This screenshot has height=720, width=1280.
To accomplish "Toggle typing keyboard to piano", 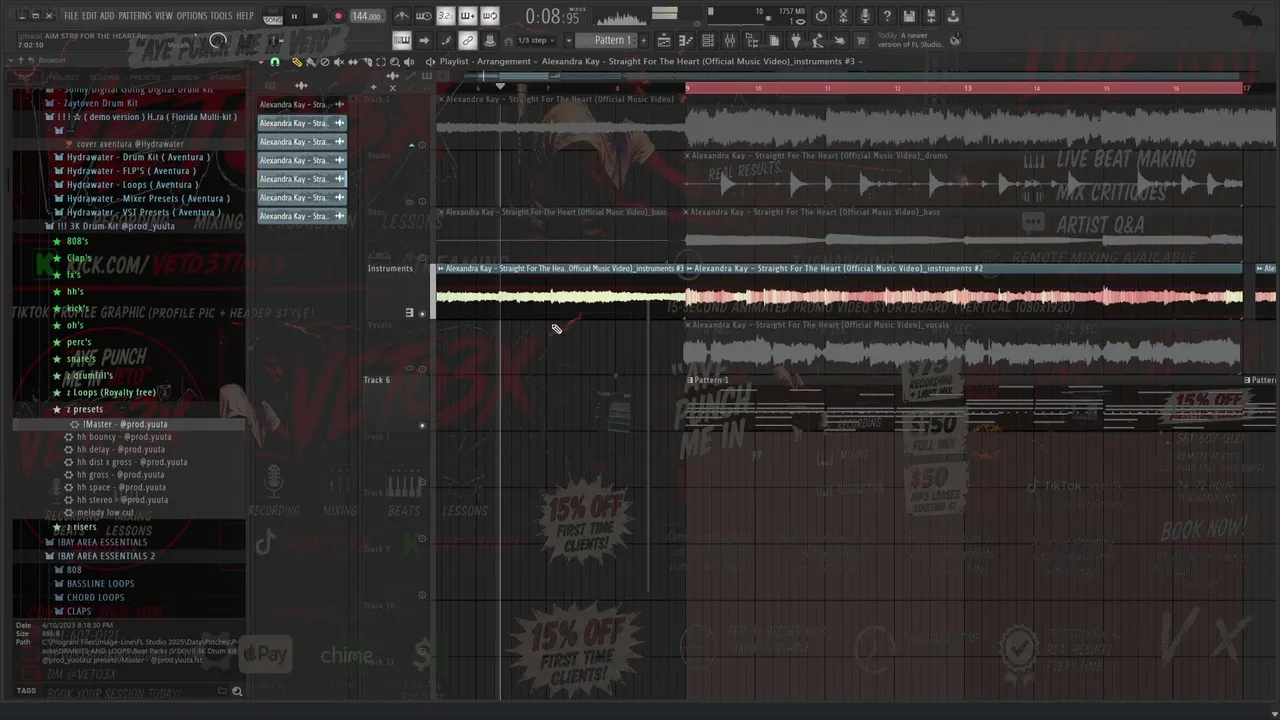I will 402,40.
